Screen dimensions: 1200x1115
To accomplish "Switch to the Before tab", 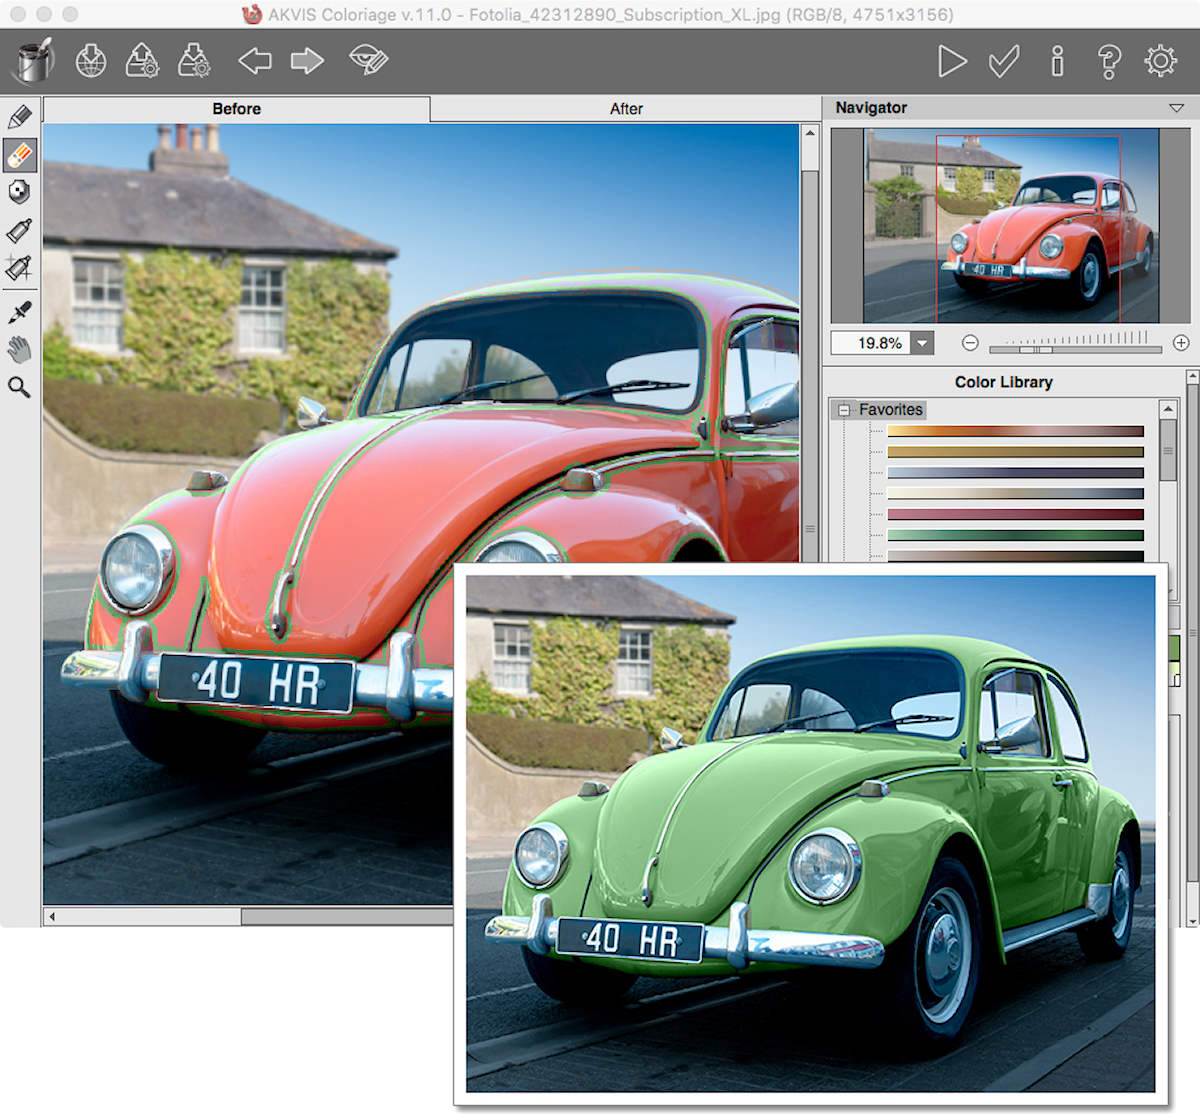I will [236, 109].
